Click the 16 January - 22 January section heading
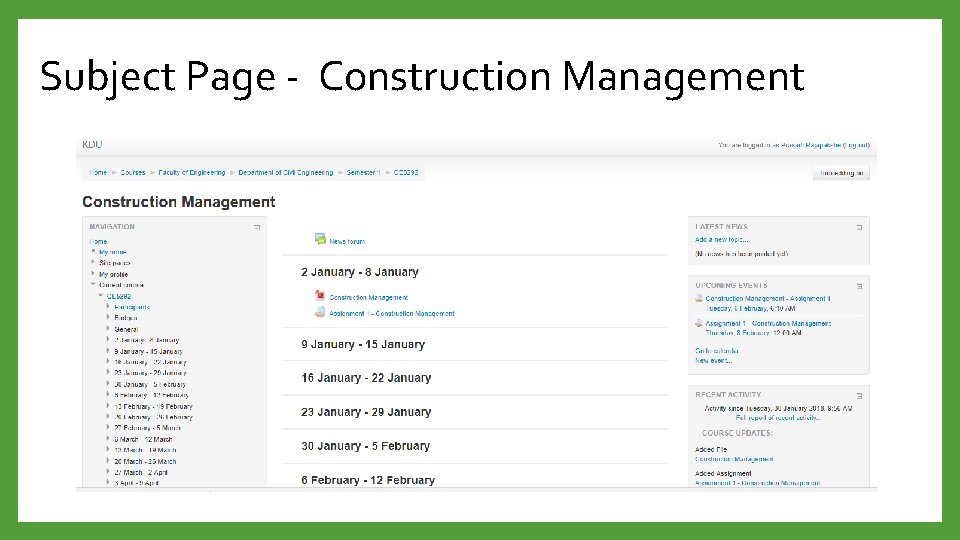The height and width of the screenshot is (540, 960). click(366, 378)
